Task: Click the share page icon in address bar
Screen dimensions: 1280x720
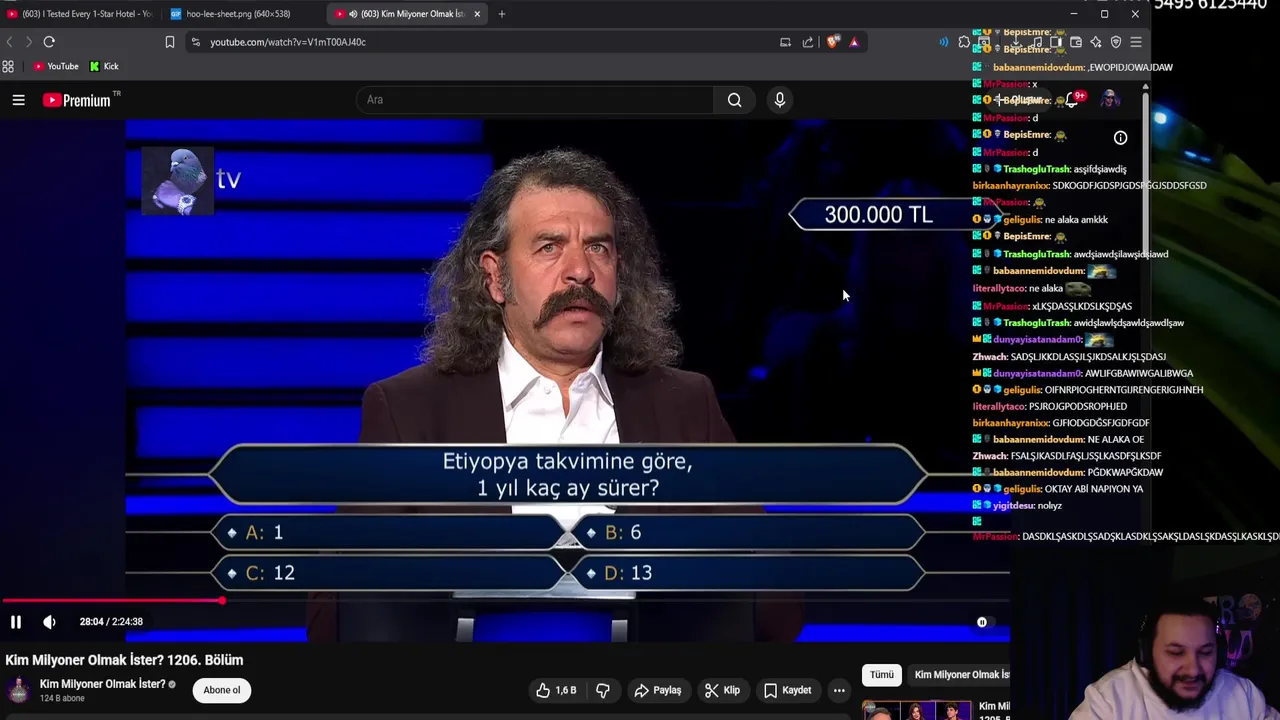Action: (808, 42)
